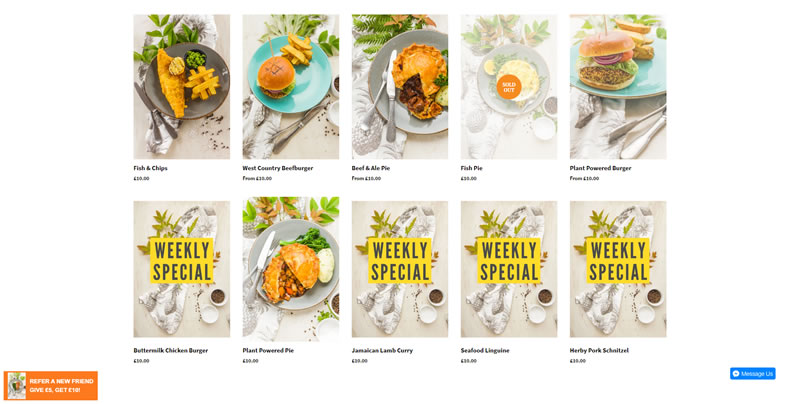Click the Buttermilk Chicken Burger title link

coord(171,350)
